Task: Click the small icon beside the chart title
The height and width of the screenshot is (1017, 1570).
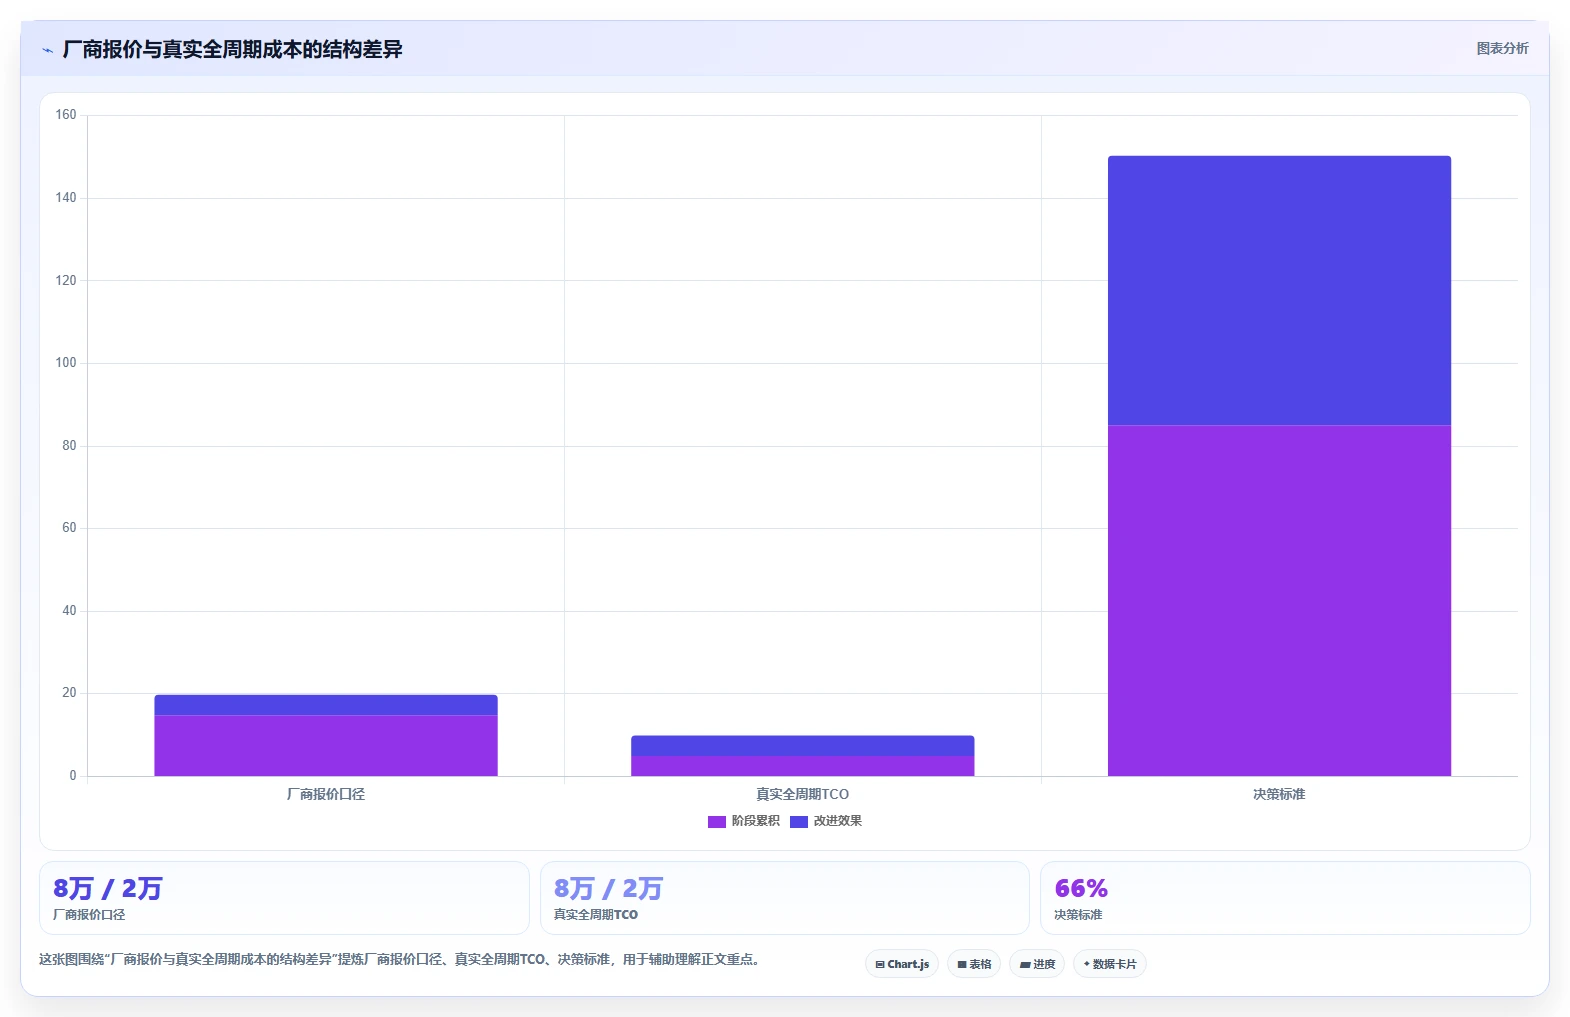Action: tap(47, 50)
